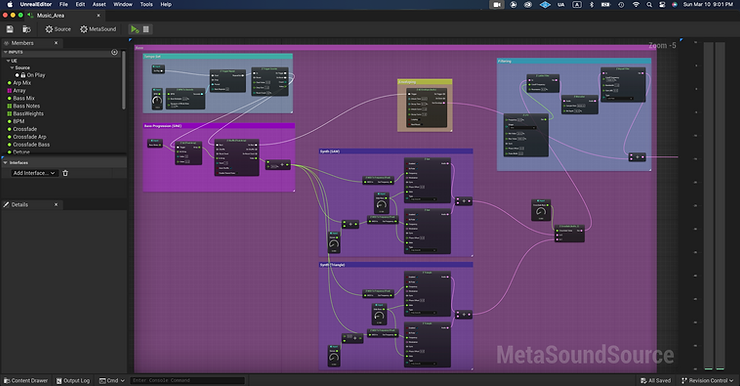Open the MetaSound settings
This screenshot has height=386, width=740.
coord(98,29)
